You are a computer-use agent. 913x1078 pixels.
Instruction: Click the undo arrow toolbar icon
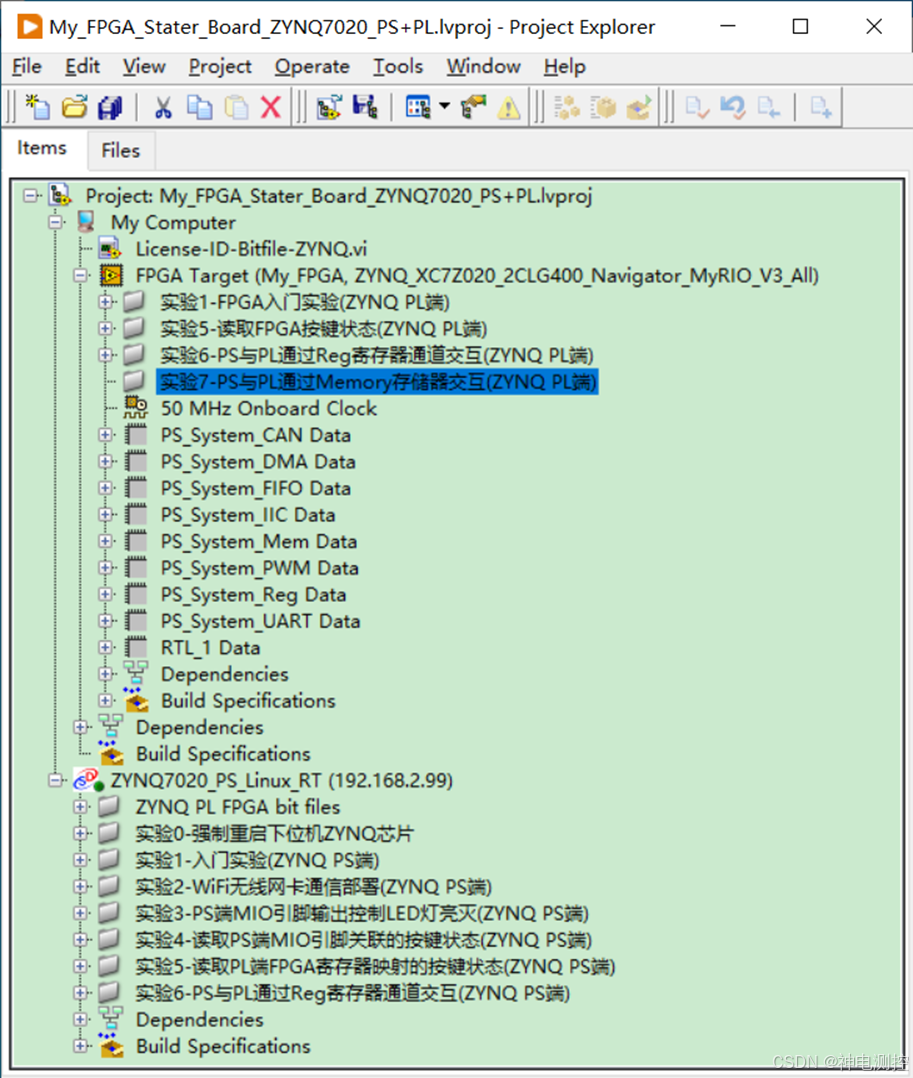tap(733, 107)
